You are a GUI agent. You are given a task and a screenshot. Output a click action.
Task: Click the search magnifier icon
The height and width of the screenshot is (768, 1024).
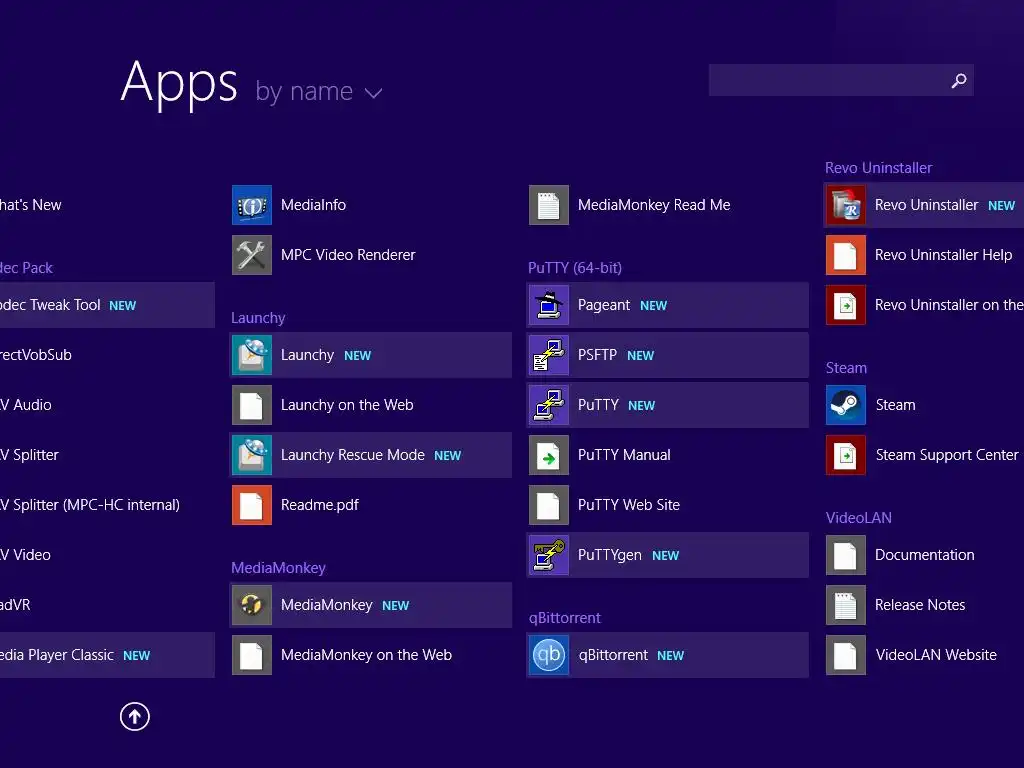coord(959,80)
